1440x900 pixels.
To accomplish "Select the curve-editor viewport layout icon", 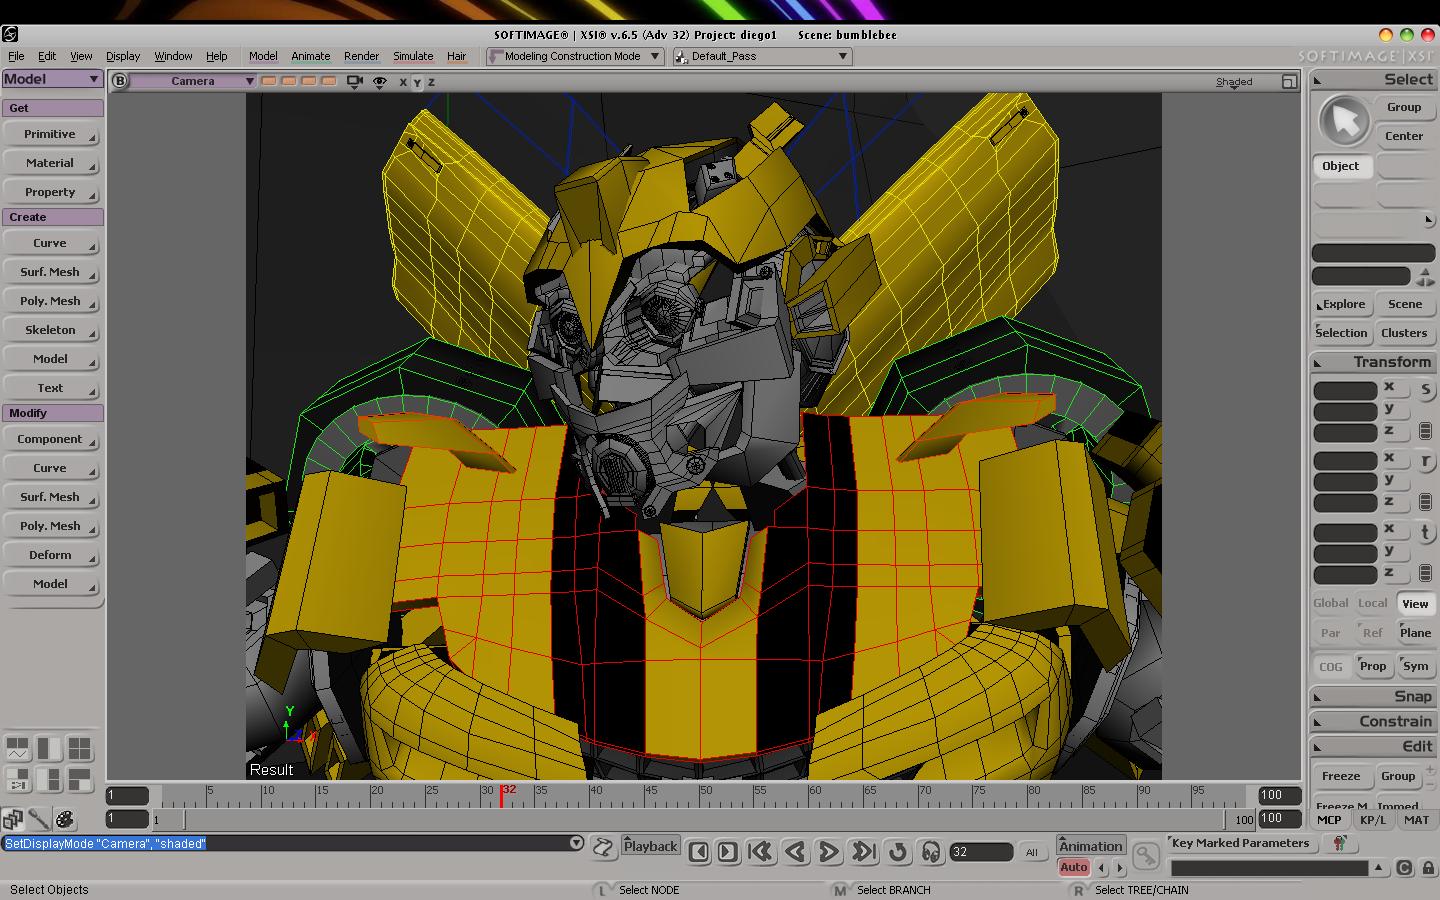I will tap(18, 748).
